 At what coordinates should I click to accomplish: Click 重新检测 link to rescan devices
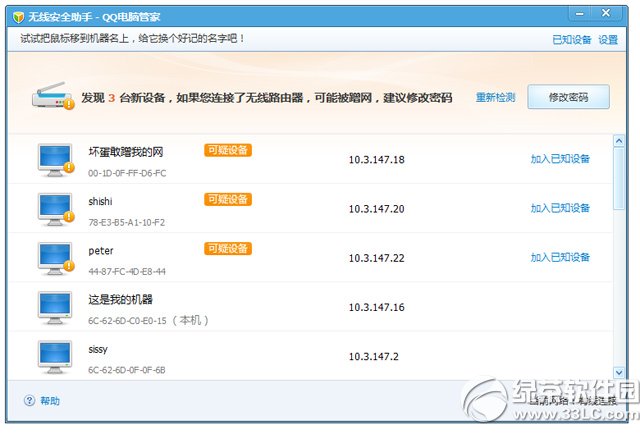pyautogui.click(x=495, y=98)
